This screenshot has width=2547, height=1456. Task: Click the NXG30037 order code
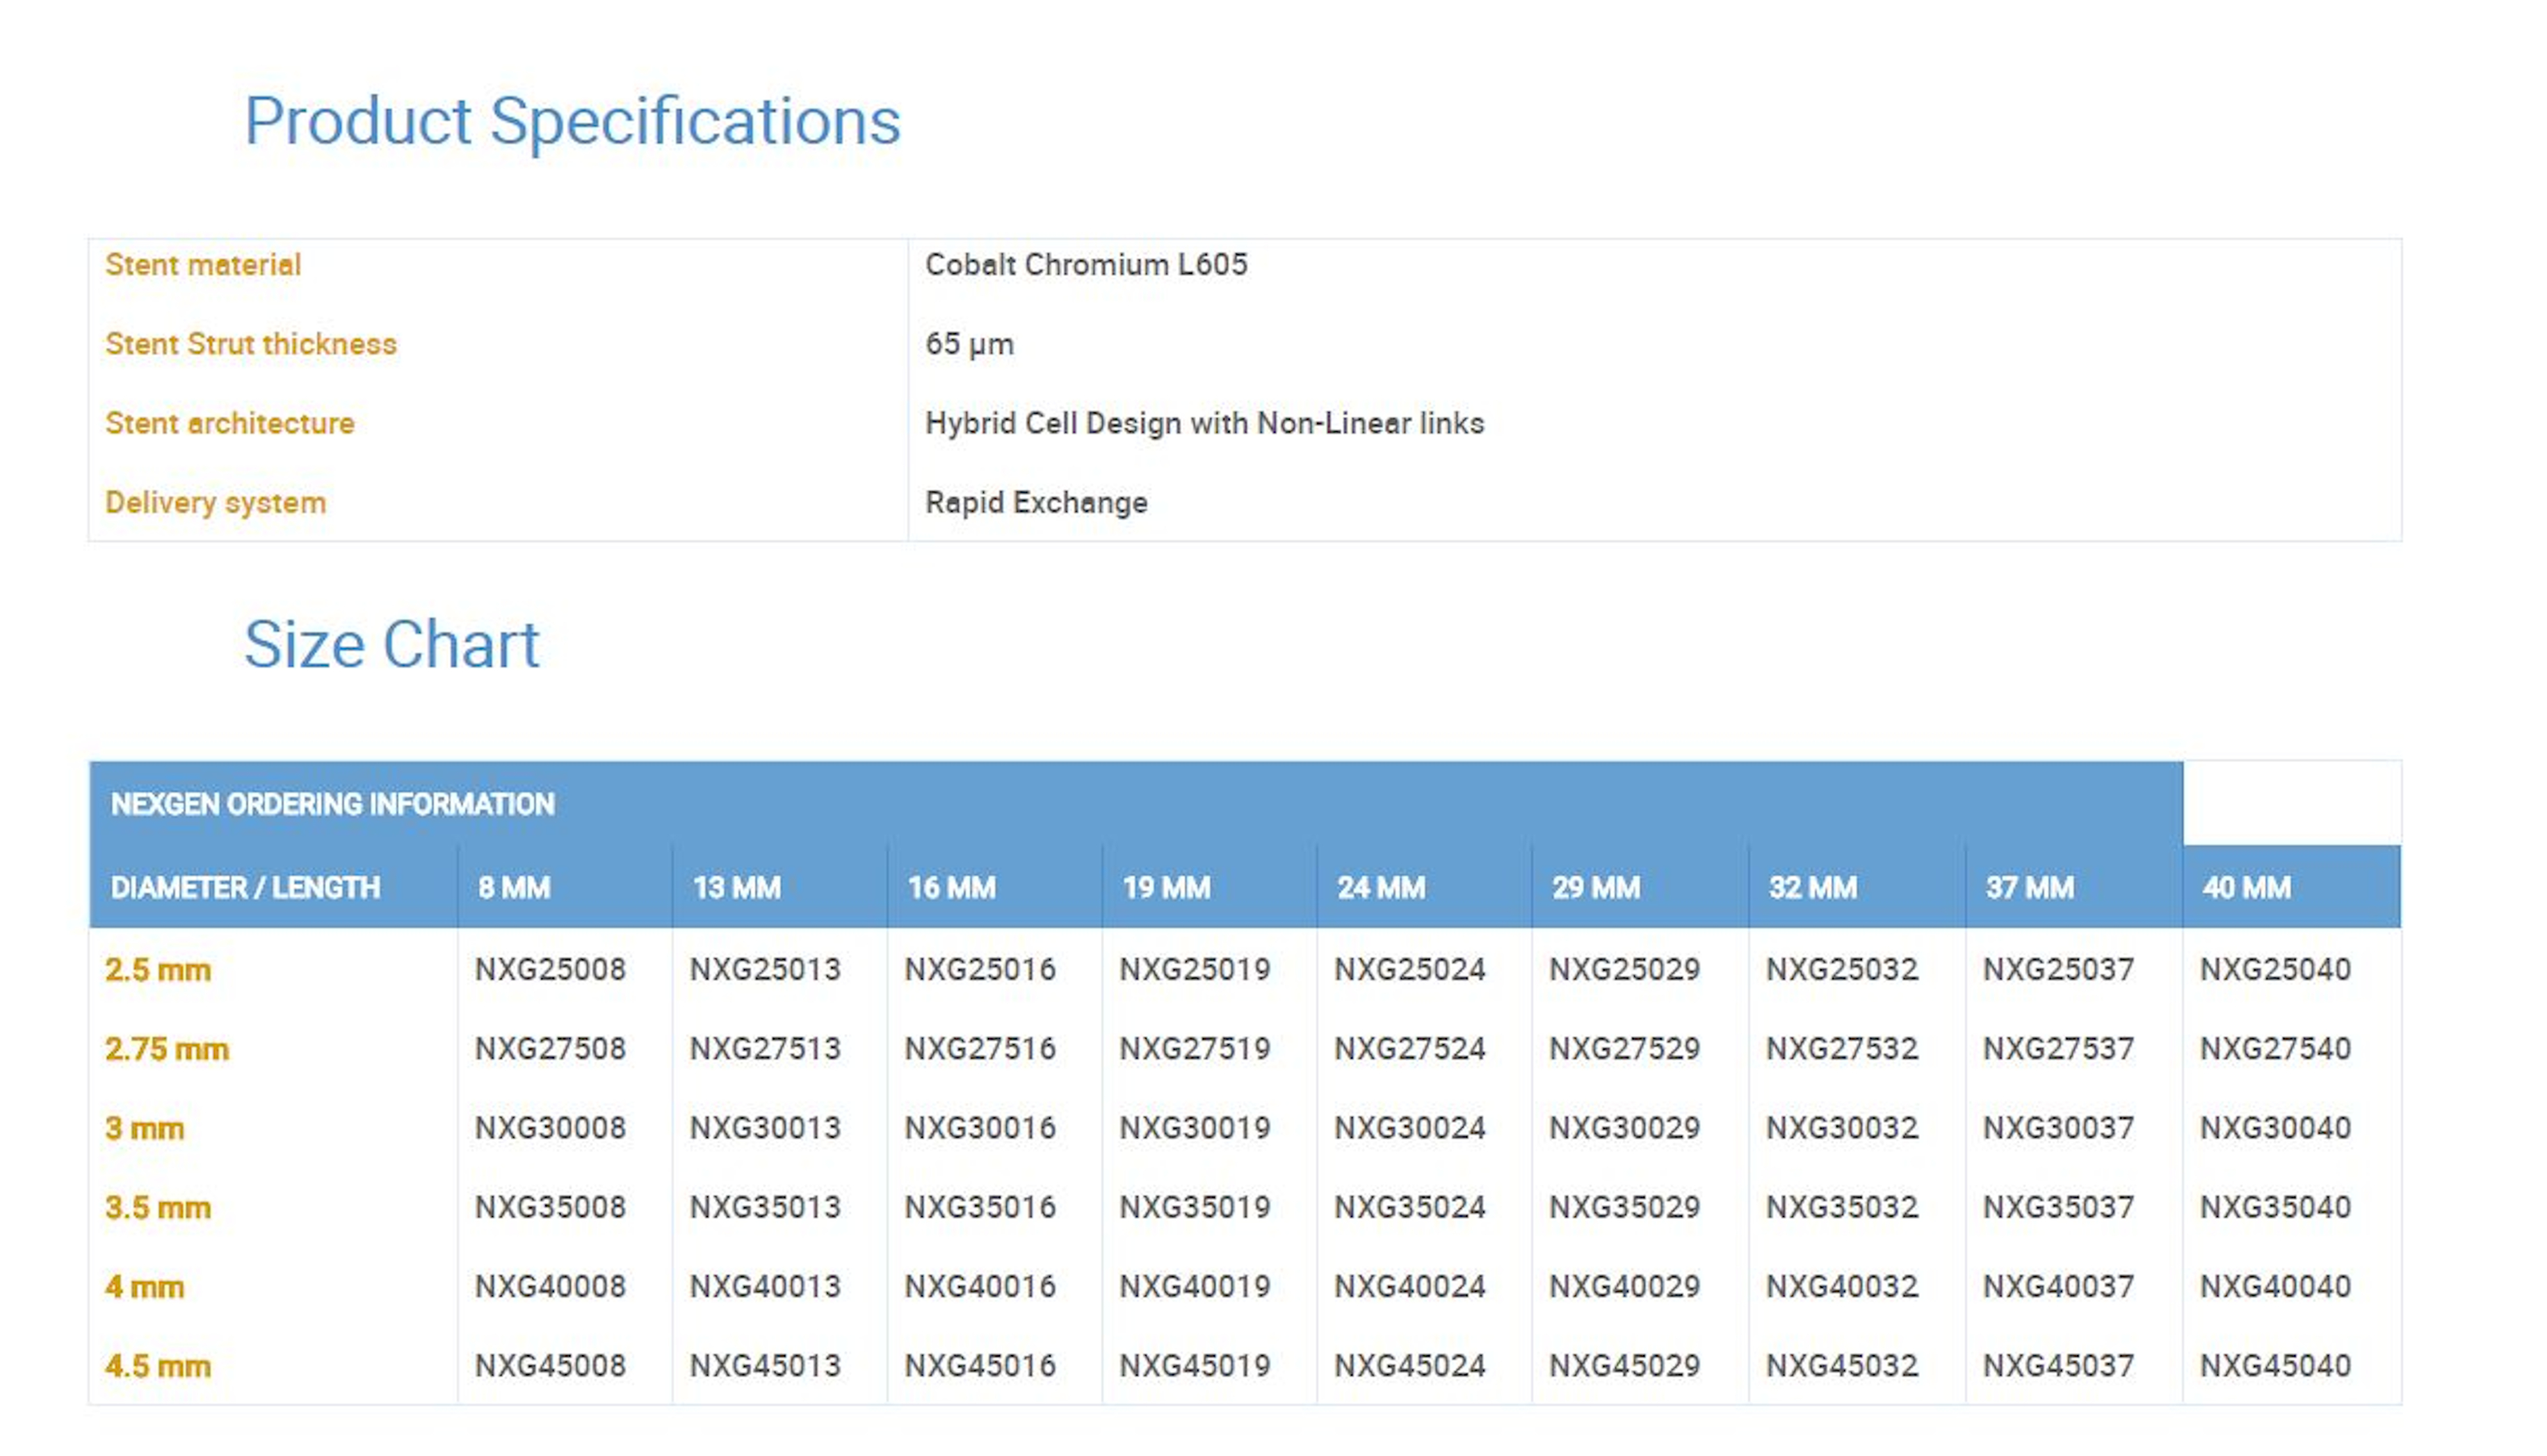pyautogui.click(x=2059, y=1128)
